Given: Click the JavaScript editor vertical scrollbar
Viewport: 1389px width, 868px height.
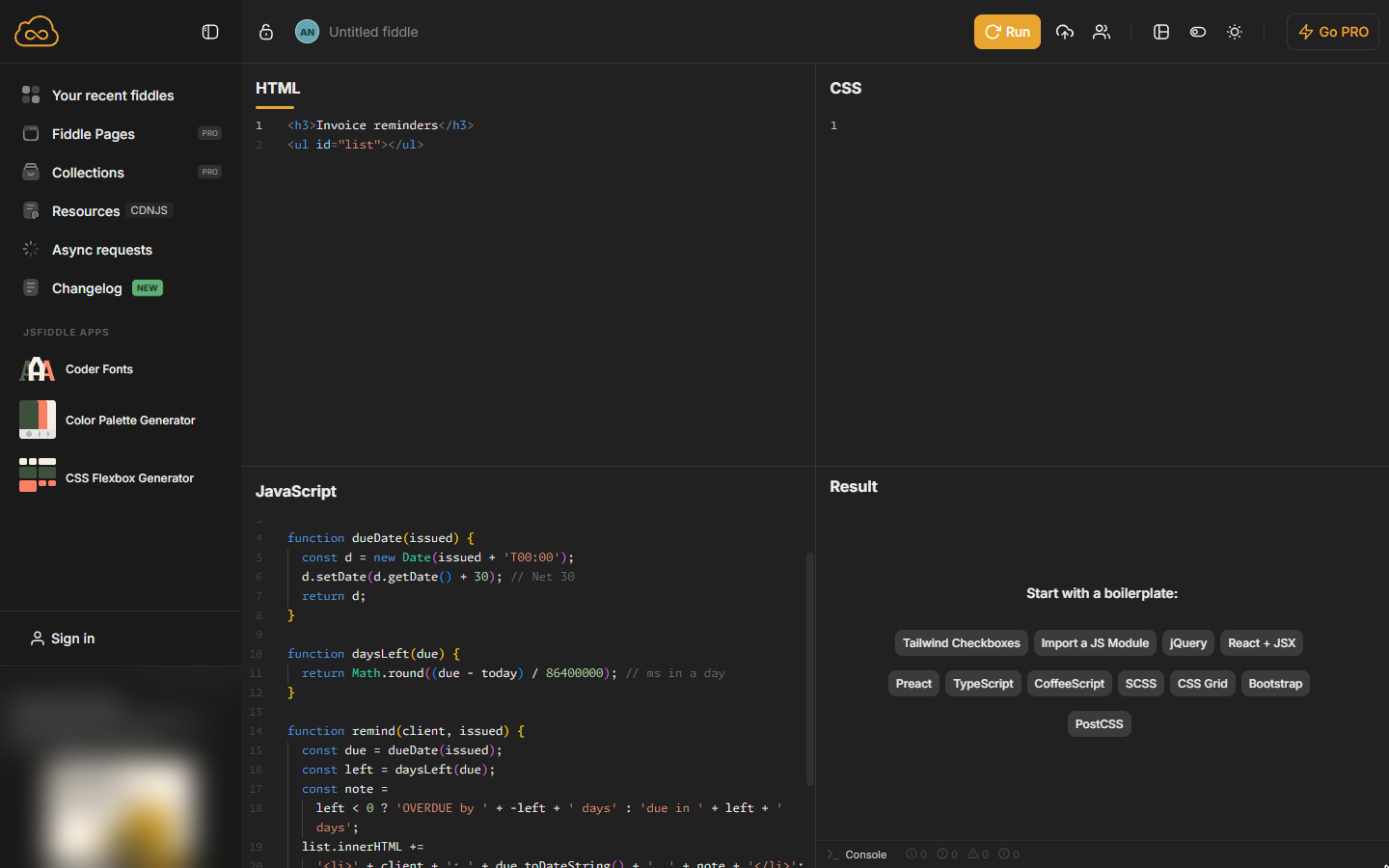Looking at the screenshot, I should click(x=810, y=668).
